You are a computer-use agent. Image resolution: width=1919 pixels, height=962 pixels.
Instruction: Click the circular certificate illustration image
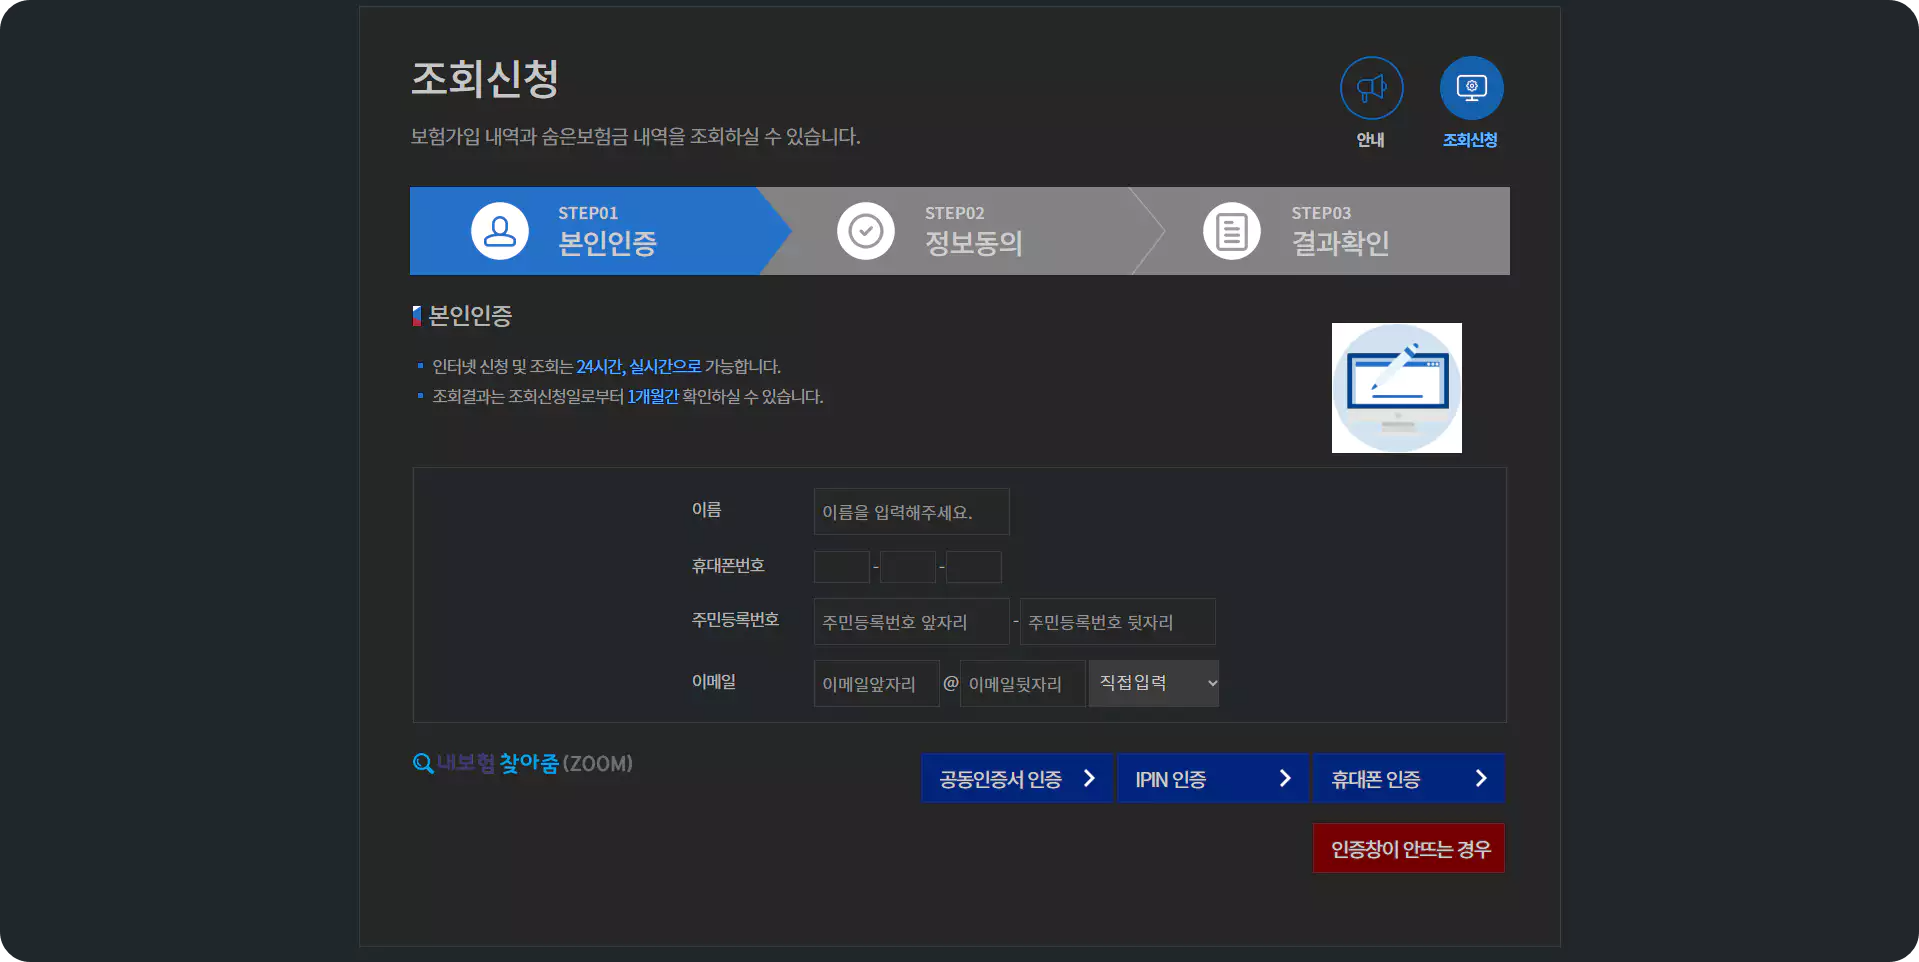pyautogui.click(x=1396, y=387)
